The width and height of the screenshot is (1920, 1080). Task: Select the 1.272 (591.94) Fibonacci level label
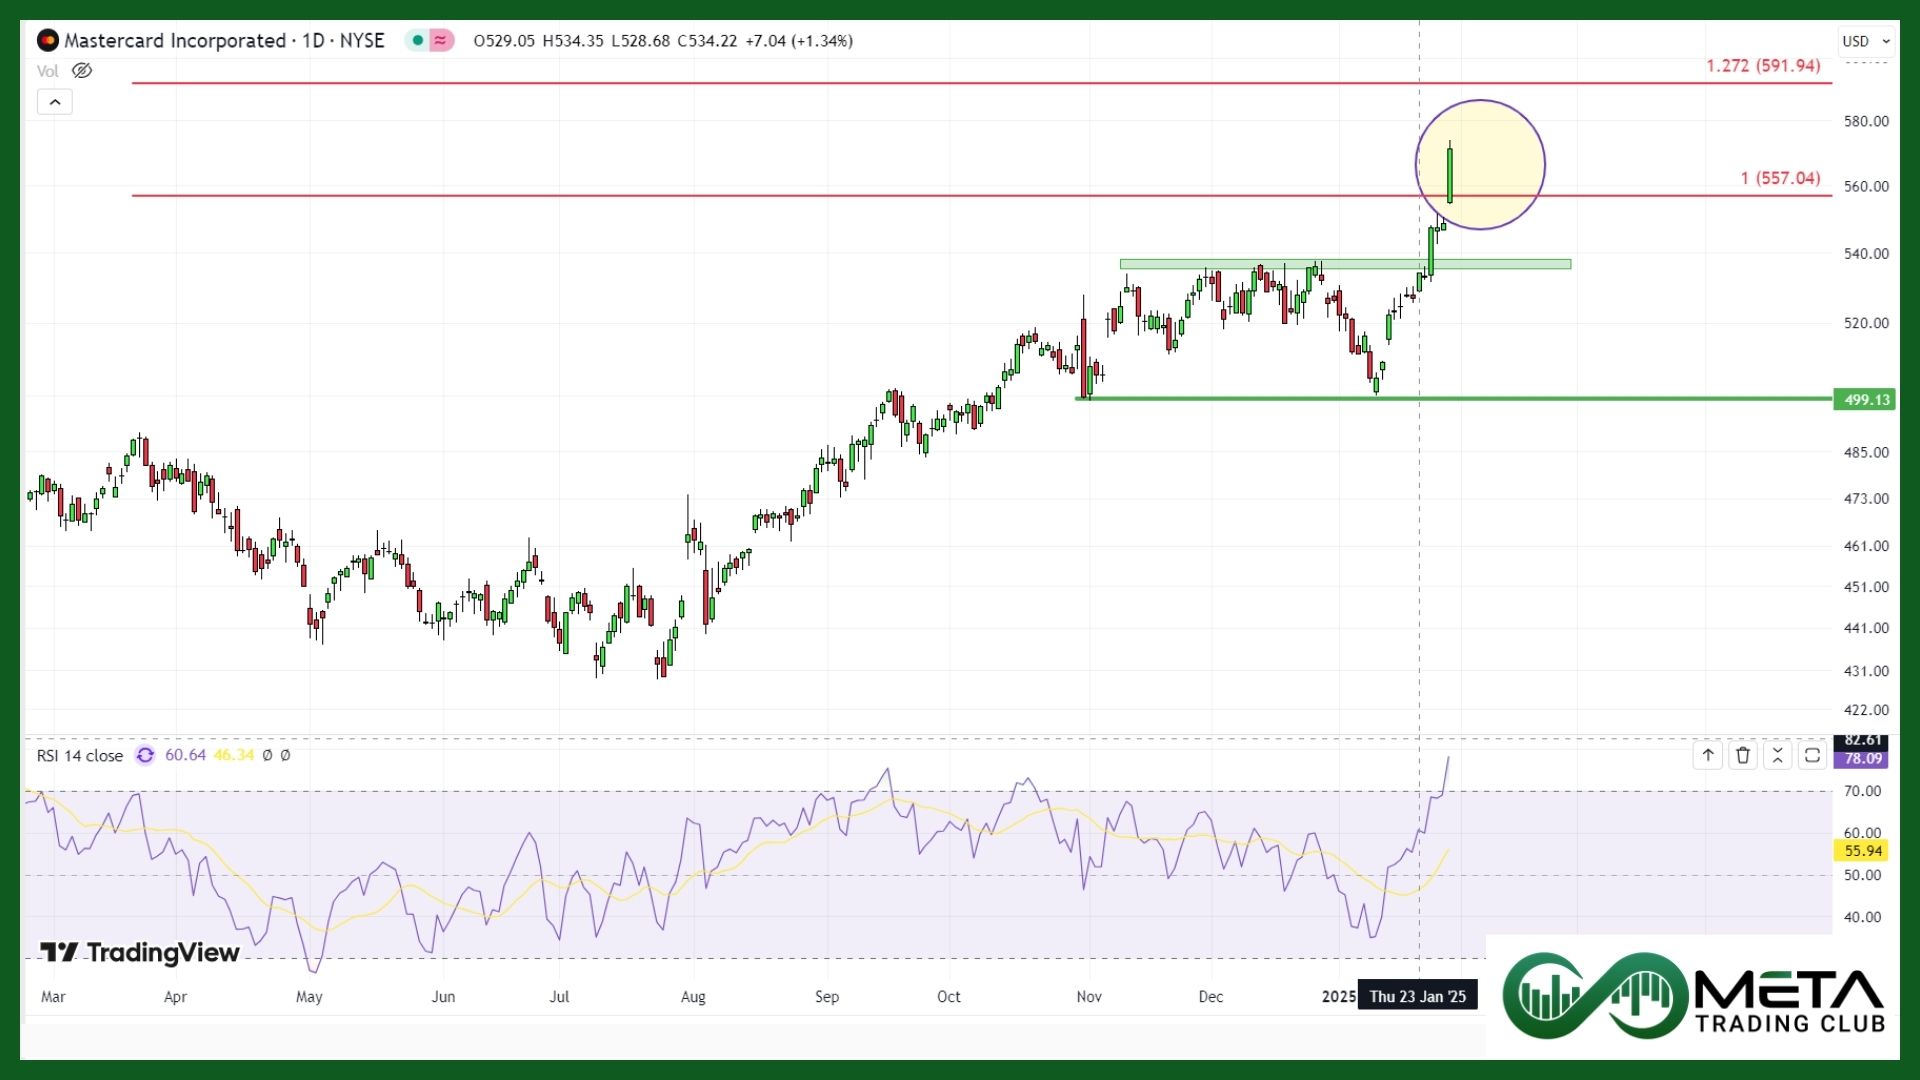coord(1763,66)
